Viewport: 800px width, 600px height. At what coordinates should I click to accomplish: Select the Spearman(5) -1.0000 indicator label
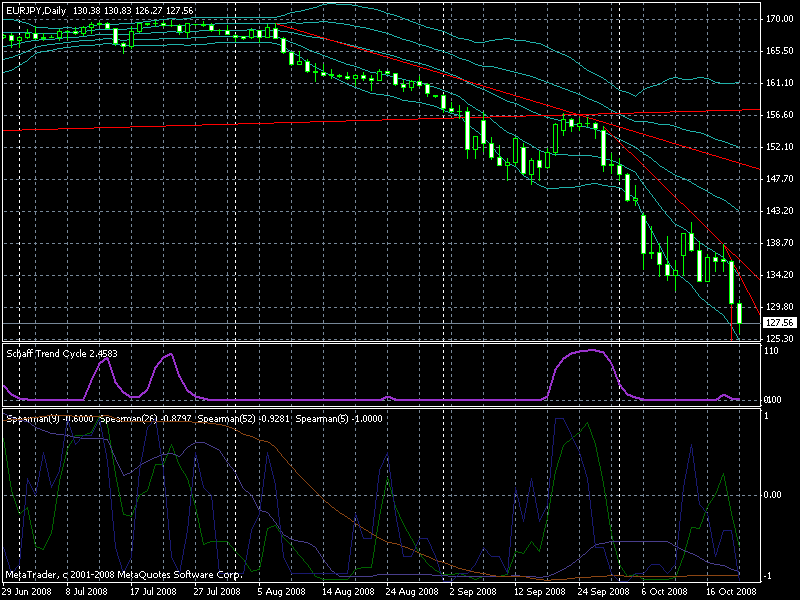click(339, 419)
